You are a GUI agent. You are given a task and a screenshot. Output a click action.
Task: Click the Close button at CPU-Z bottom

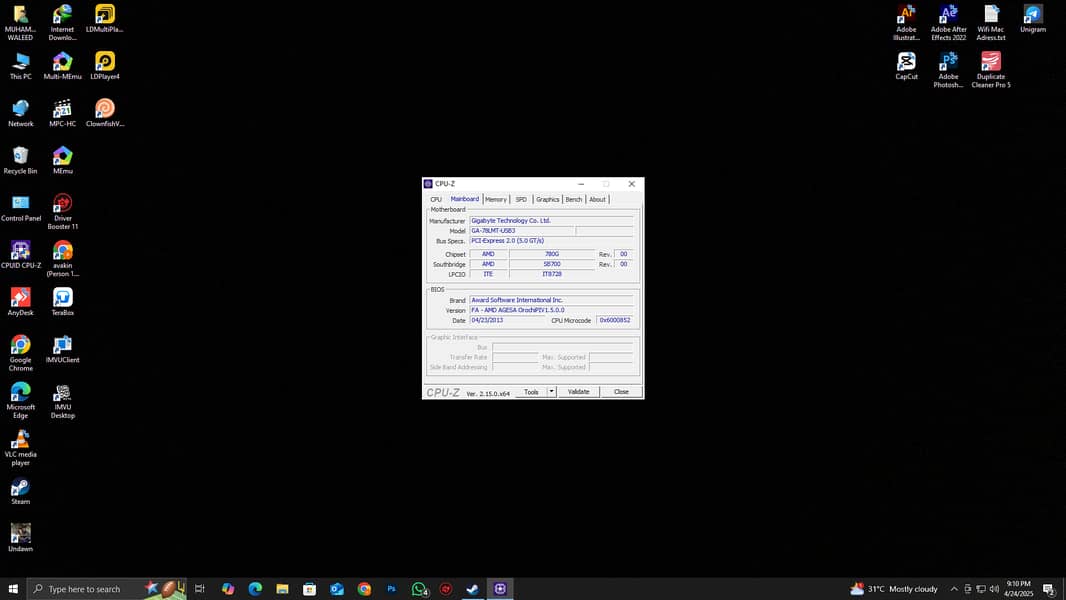(621, 392)
